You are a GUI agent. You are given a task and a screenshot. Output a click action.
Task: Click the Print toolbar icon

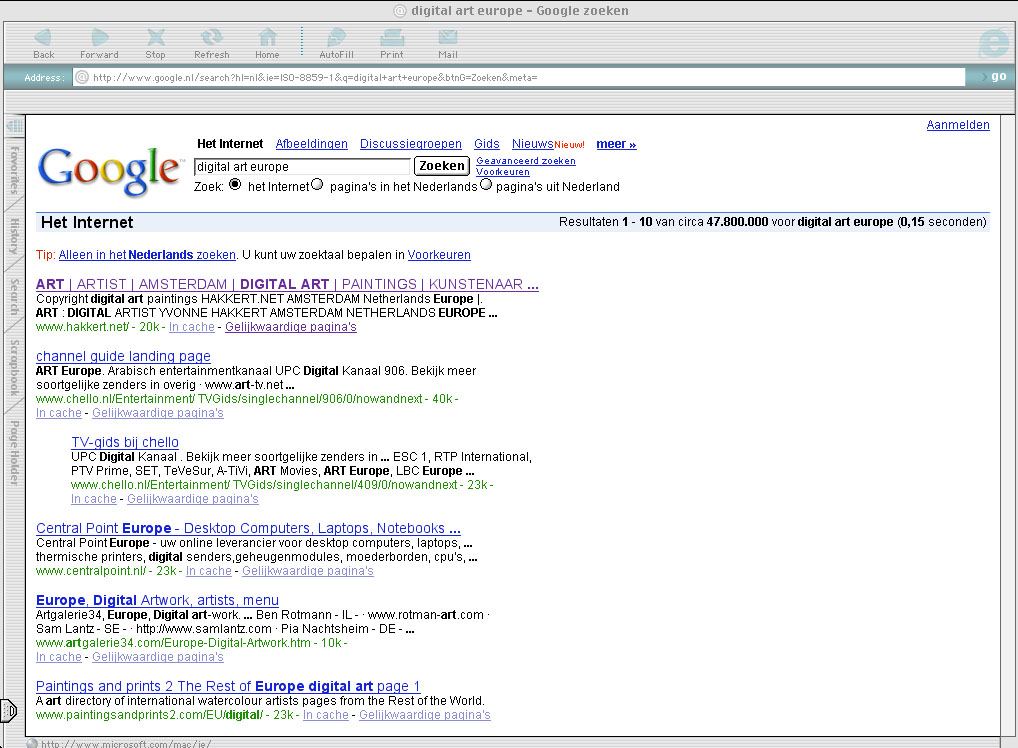[x=391, y=38]
